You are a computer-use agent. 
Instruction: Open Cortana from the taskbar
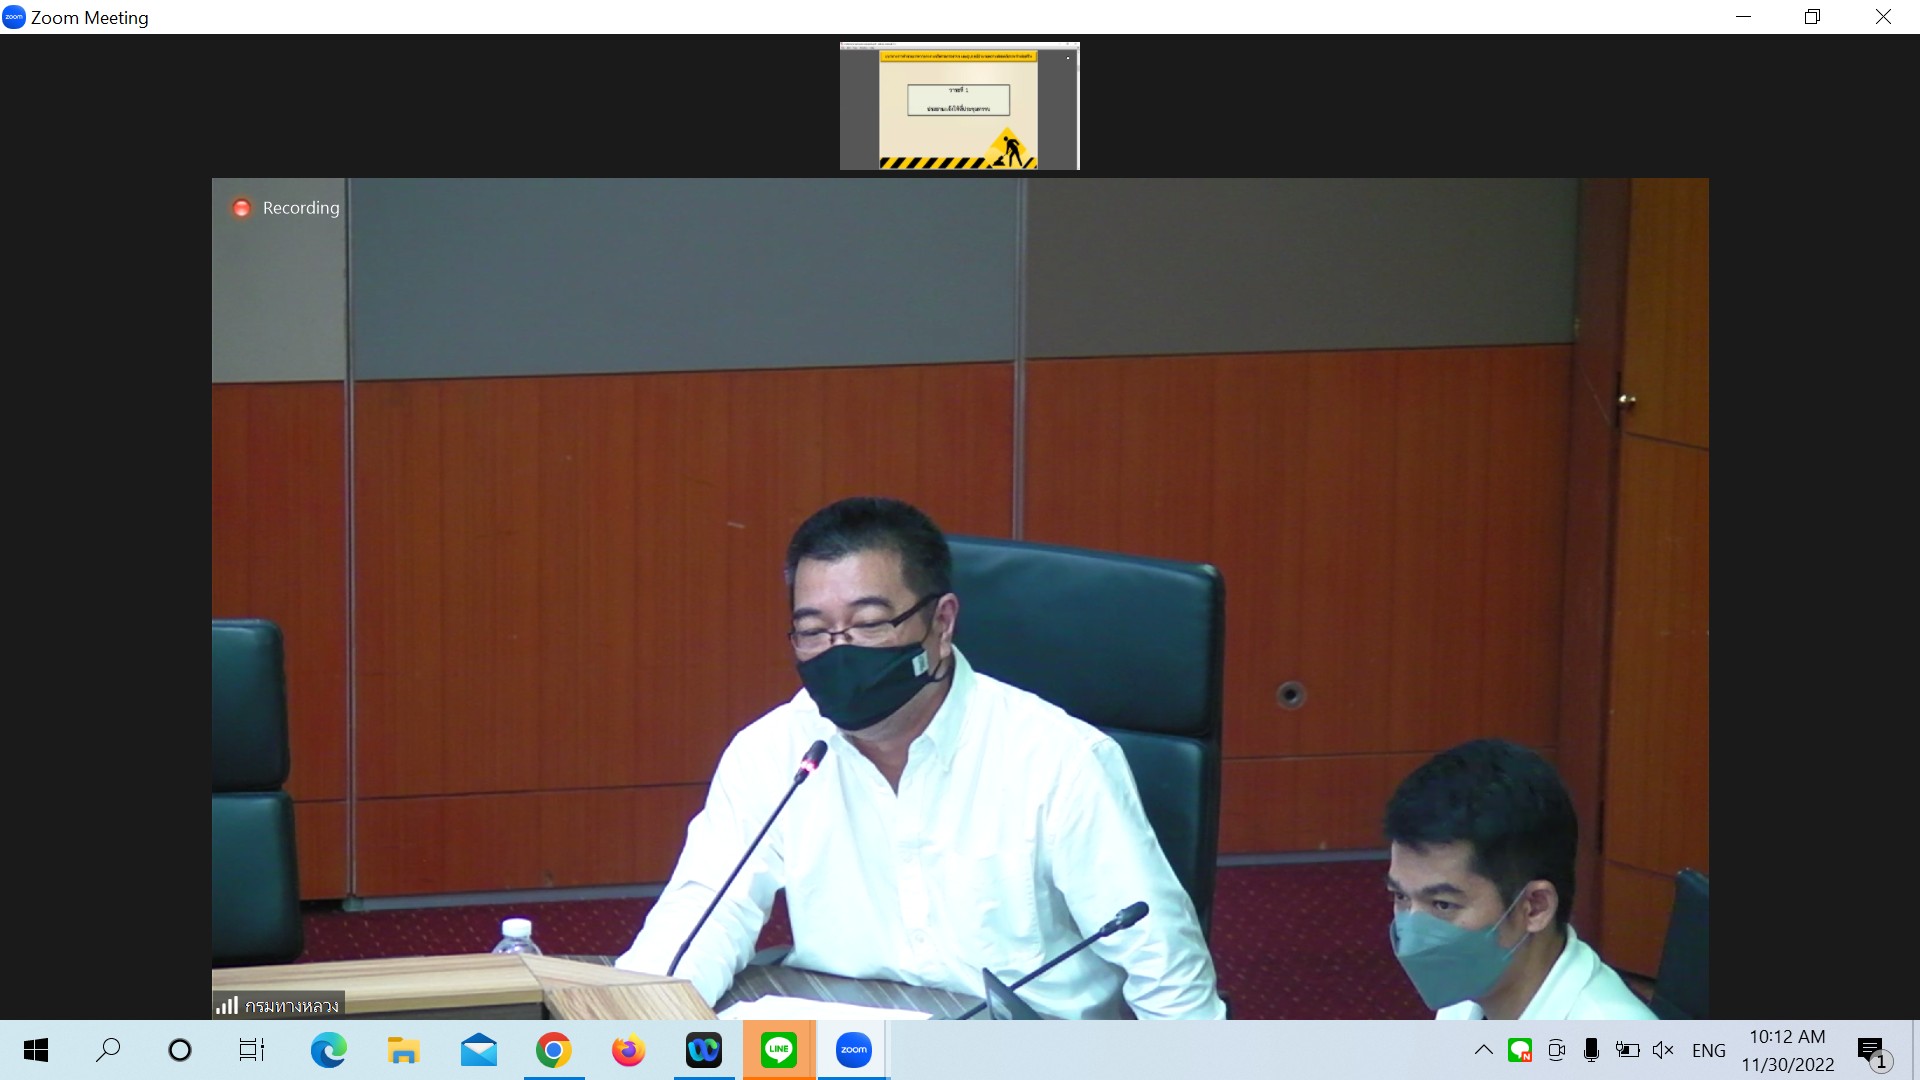[180, 1050]
